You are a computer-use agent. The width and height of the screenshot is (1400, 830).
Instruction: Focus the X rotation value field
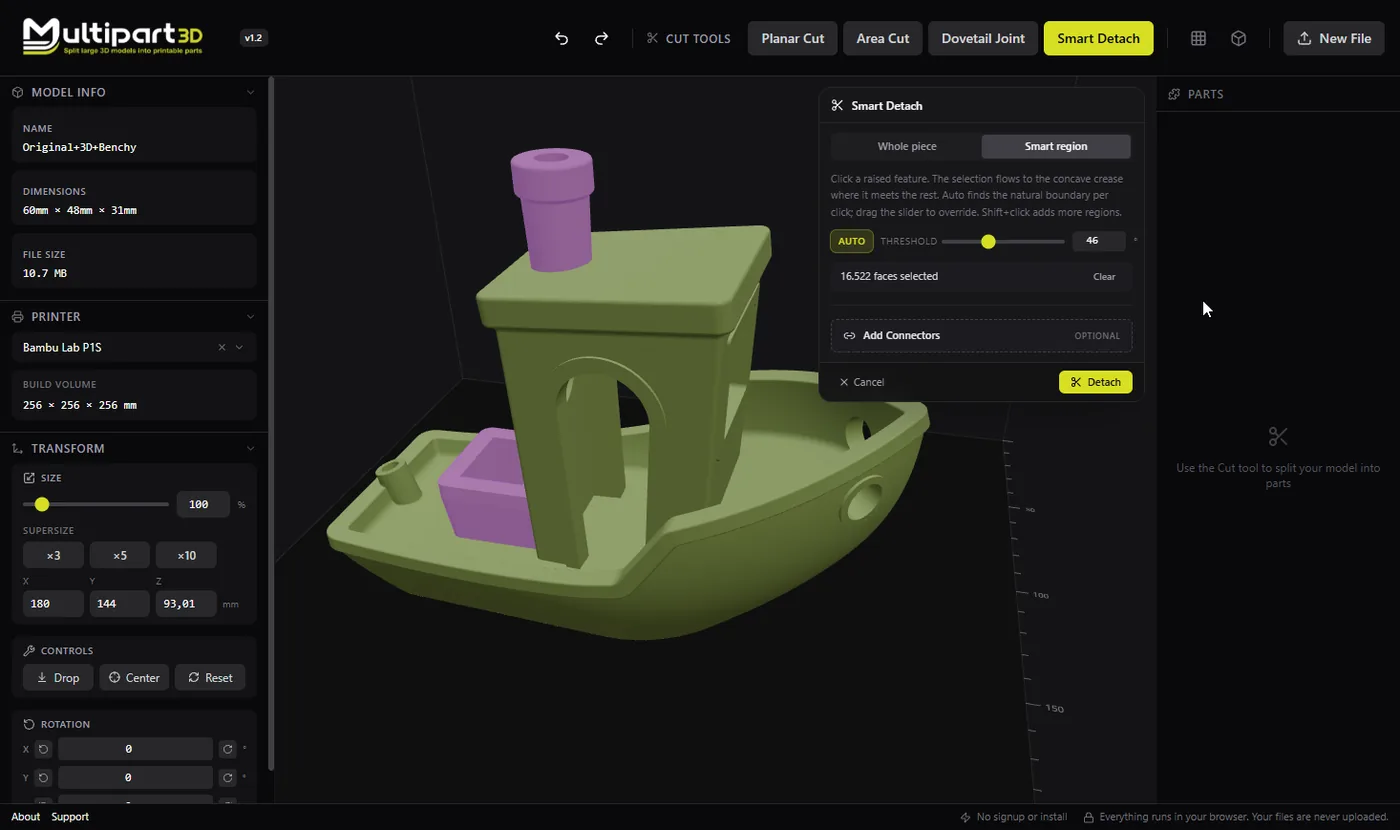pyautogui.click(x=135, y=749)
